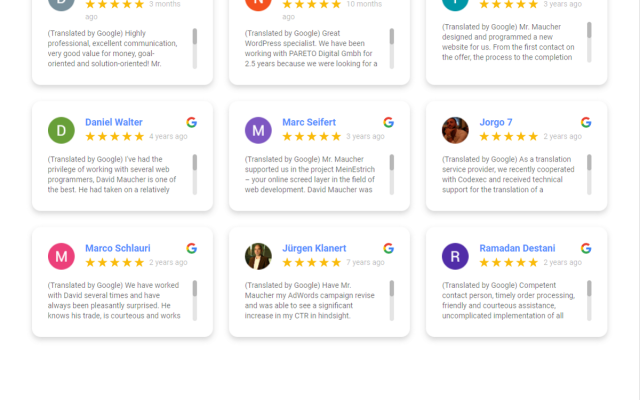Visit the Marco Schlauri reviewer profile link
The image size is (640, 400).
(118, 248)
